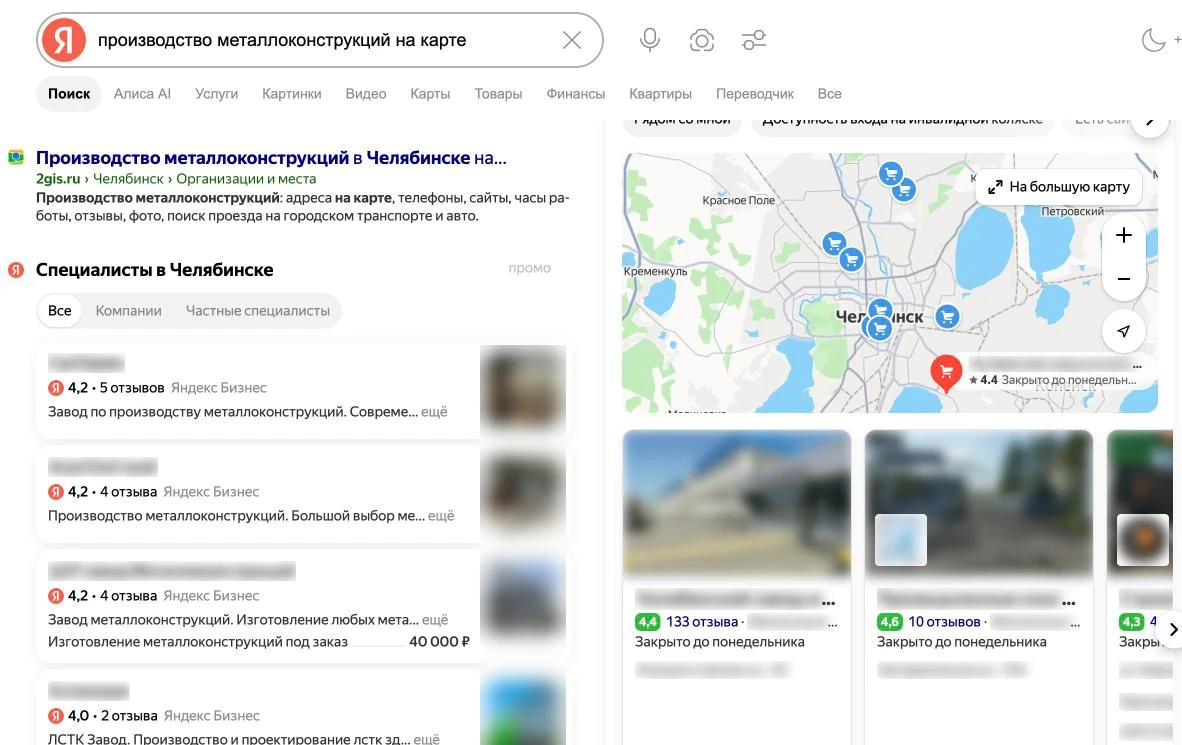The width and height of the screenshot is (1182, 745).
Task: Click the 4,6 green rating badge
Action: [890, 622]
